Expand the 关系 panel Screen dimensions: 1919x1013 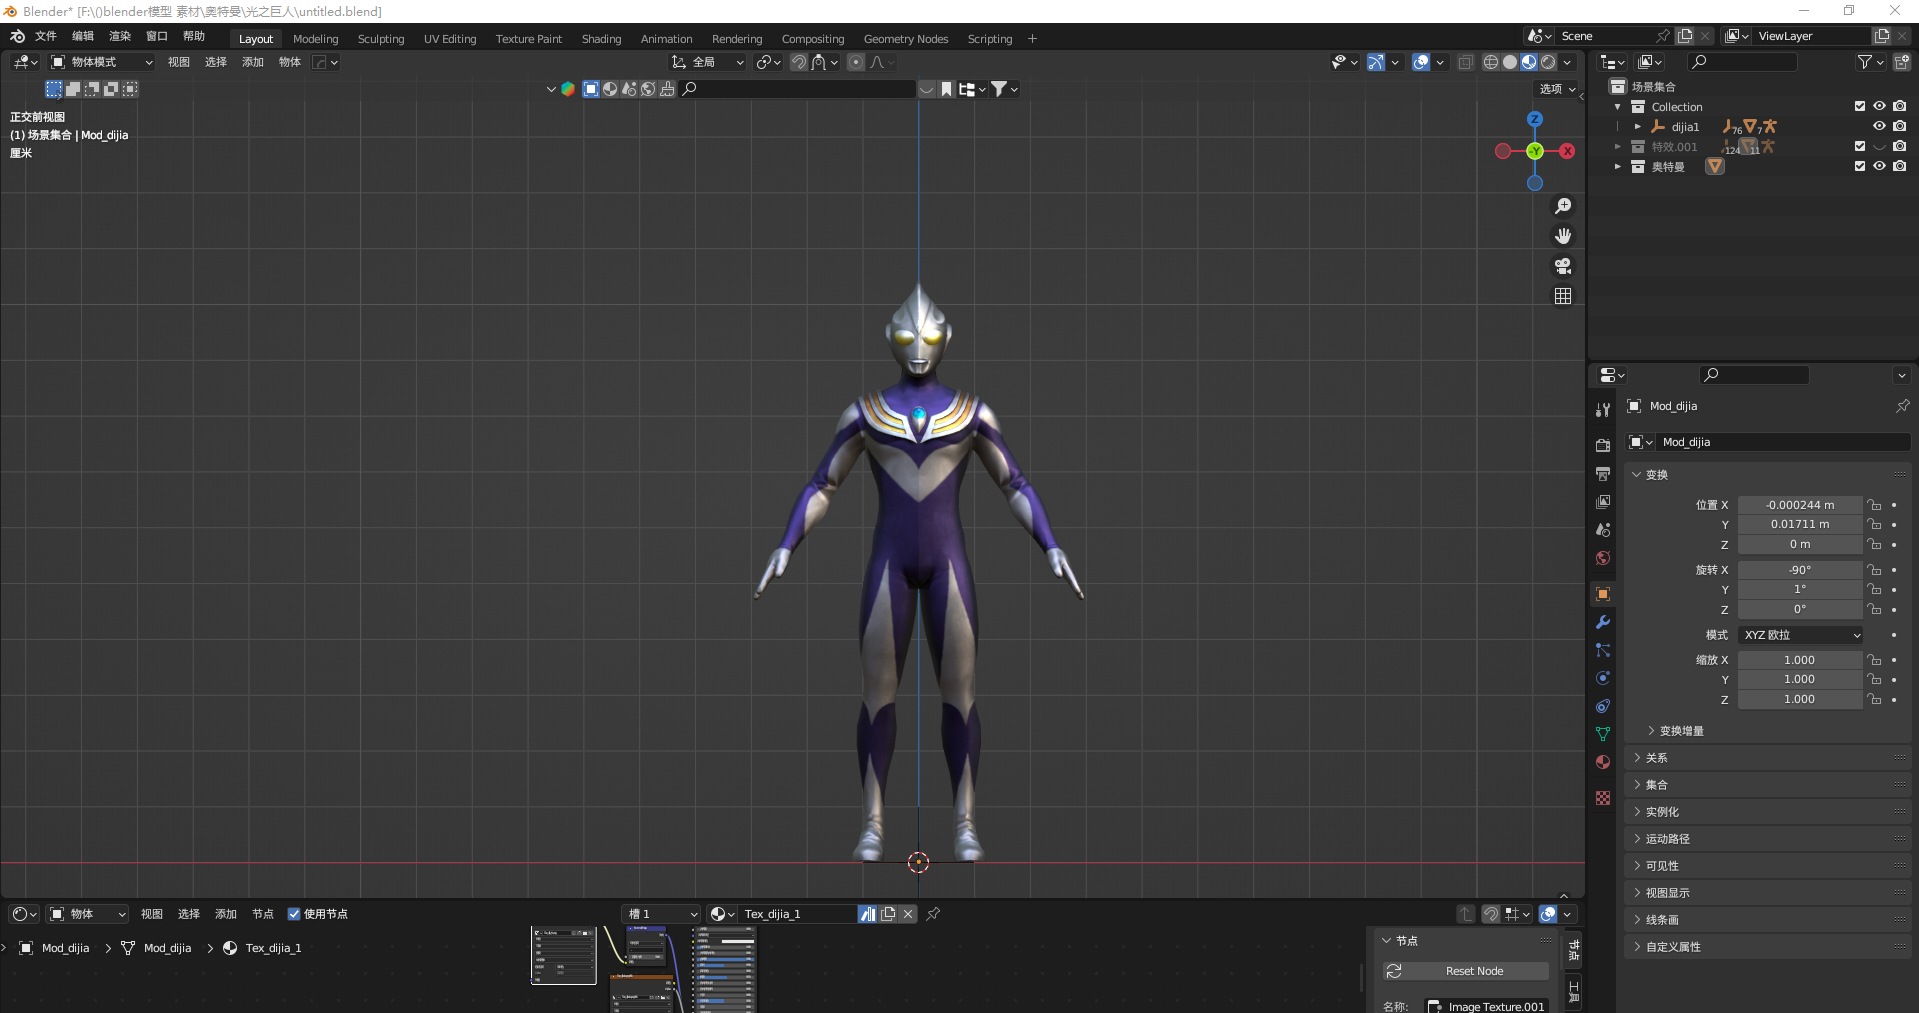point(1768,758)
